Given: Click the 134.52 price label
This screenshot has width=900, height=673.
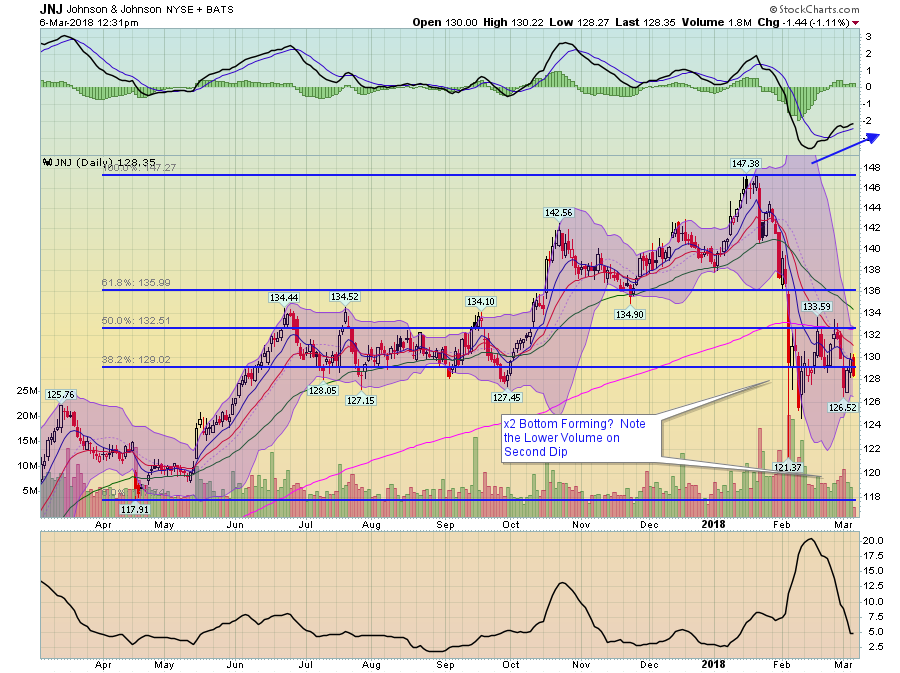Looking at the screenshot, I should pyautogui.click(x=344, y=297).
